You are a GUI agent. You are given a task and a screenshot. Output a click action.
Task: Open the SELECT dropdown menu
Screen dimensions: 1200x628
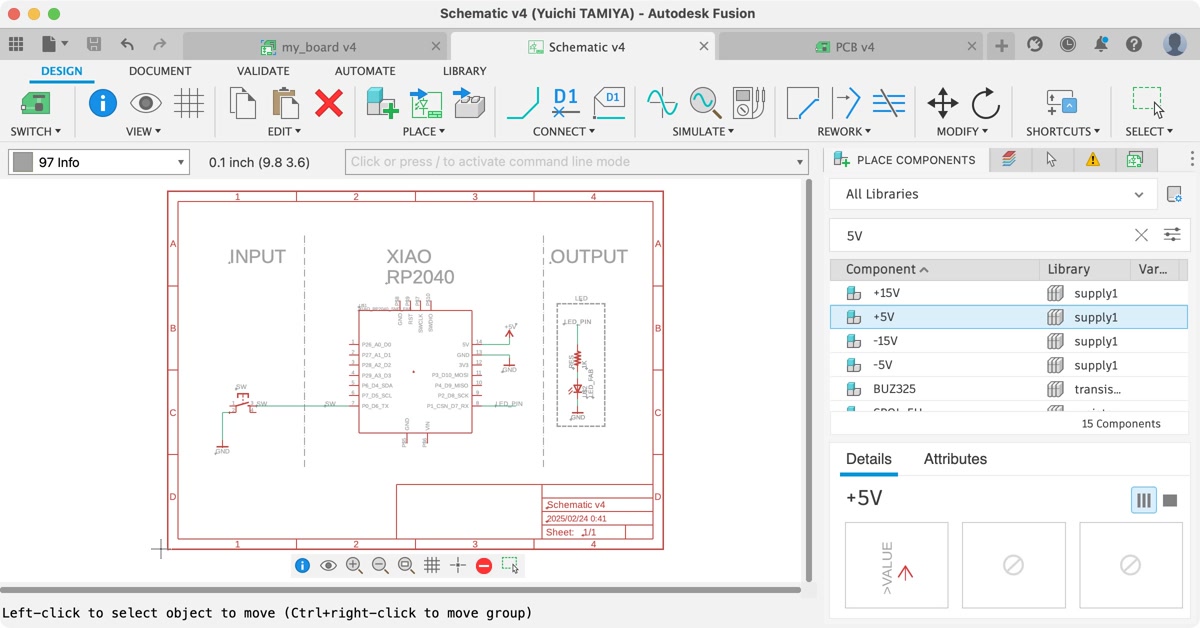pos(1149,131)
